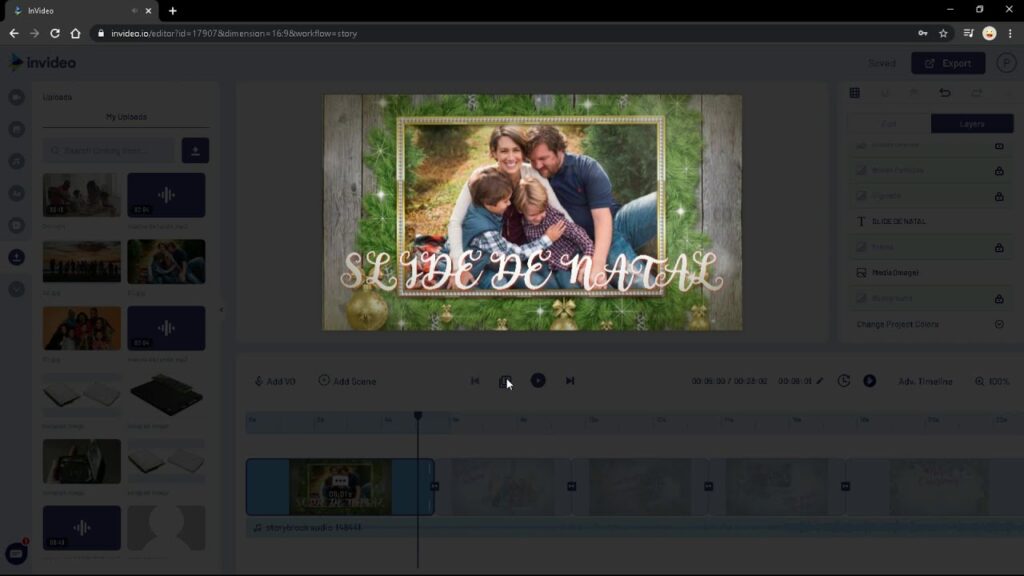Select the first uploaded family video thumbnail
Screen dimensions: 1024x576
[82, 195]
